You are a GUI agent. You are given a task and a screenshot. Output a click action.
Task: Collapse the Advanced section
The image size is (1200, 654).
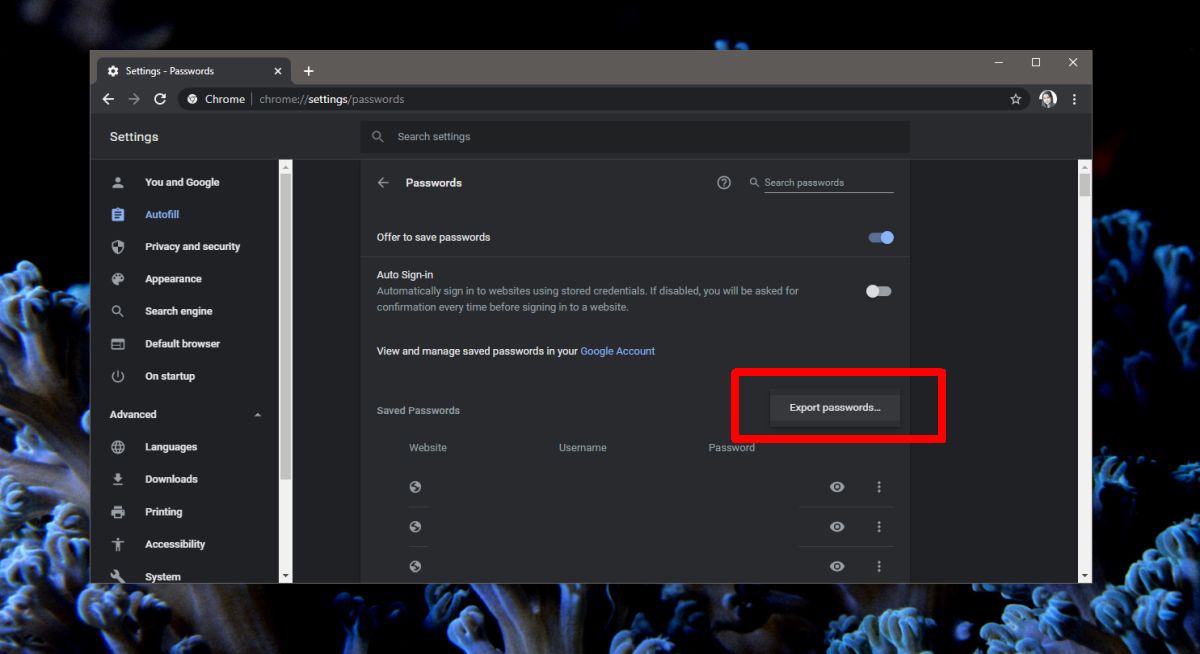258,414
